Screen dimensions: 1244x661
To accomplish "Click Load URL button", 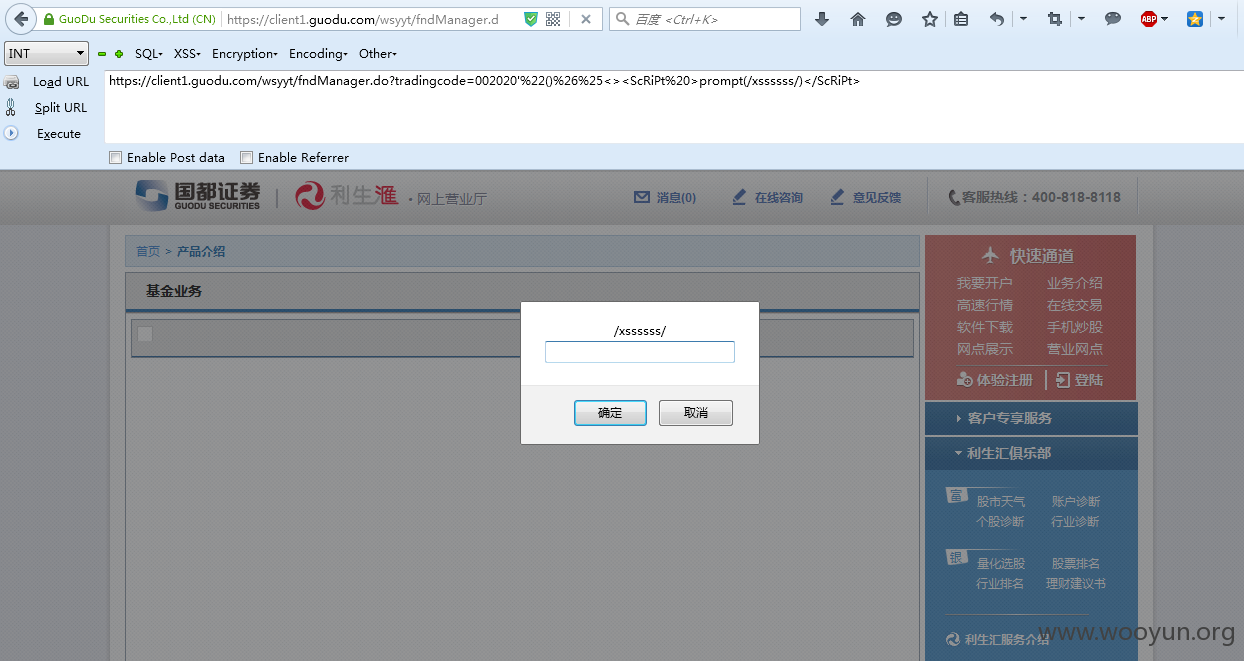I will (61, 82).
